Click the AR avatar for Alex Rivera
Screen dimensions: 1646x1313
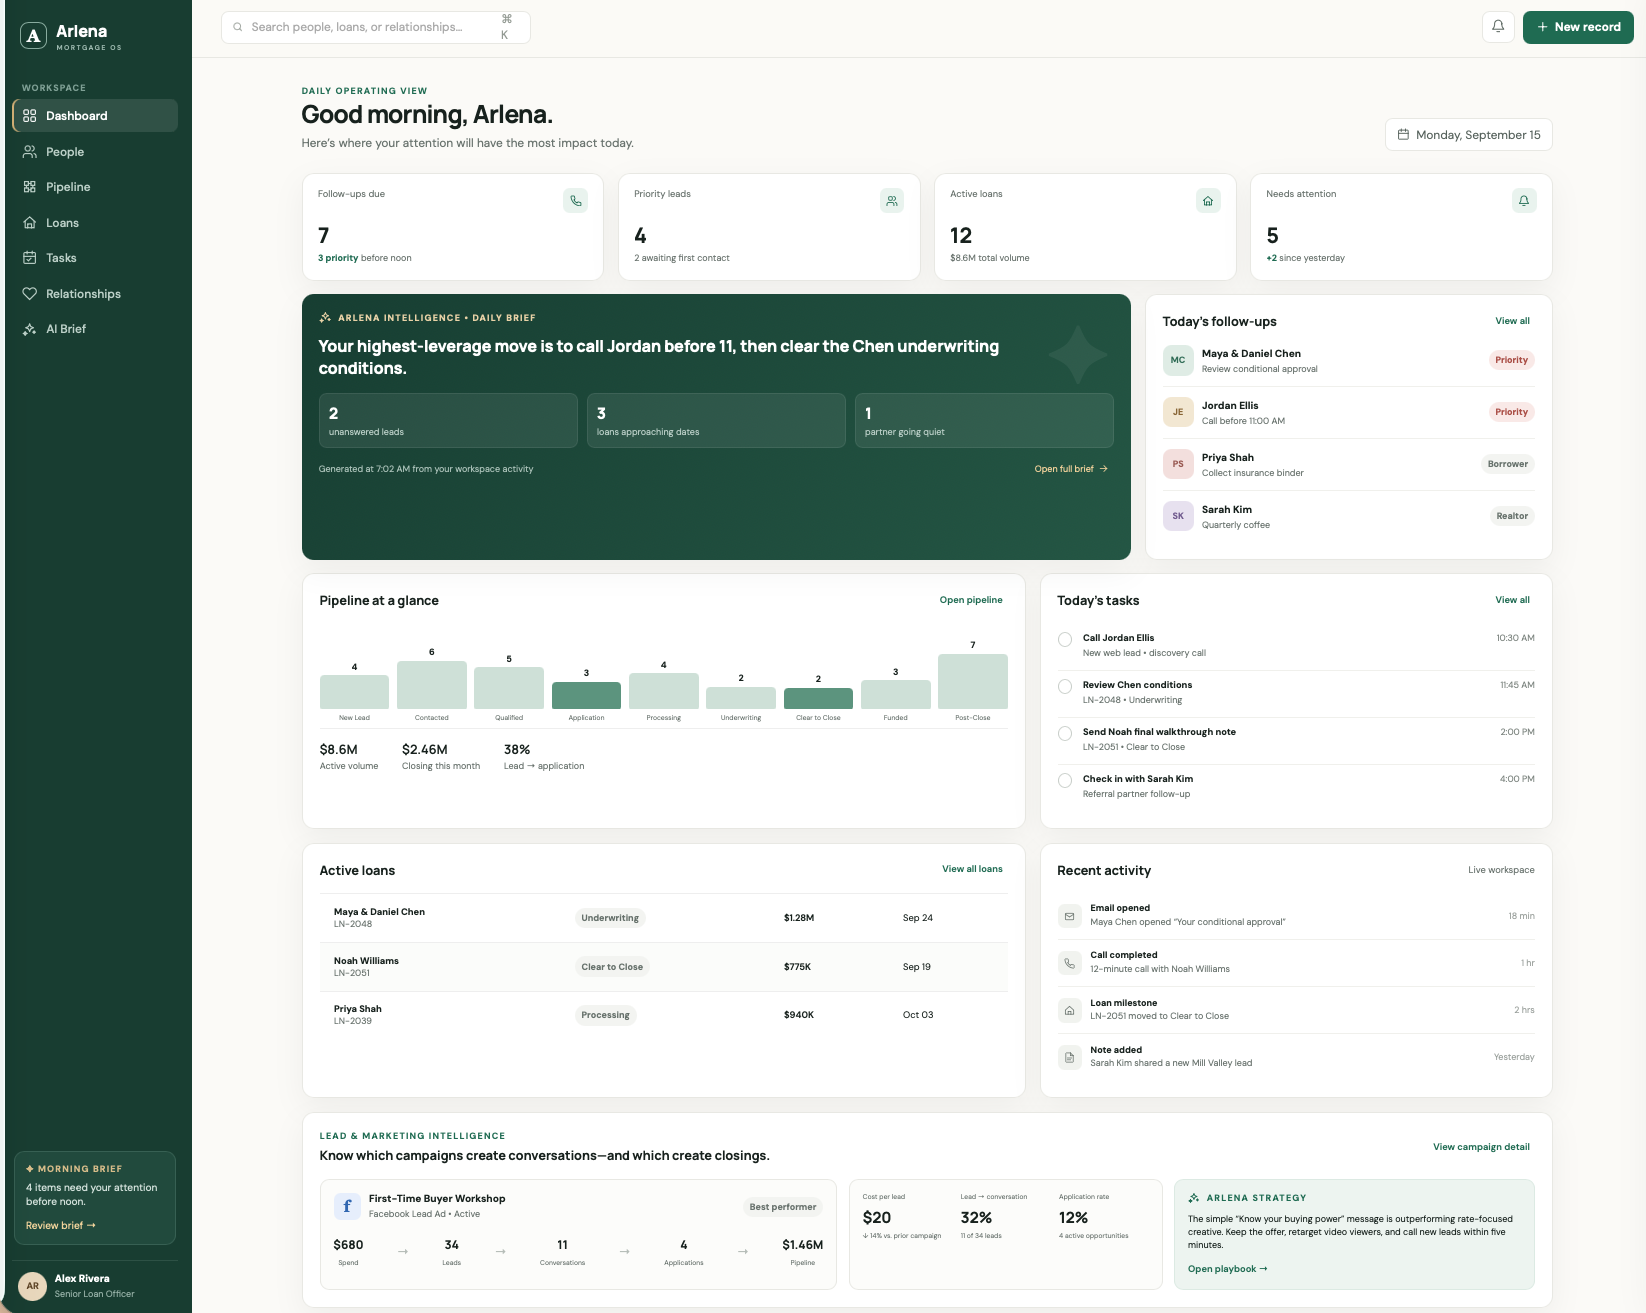coord(33,1286)
